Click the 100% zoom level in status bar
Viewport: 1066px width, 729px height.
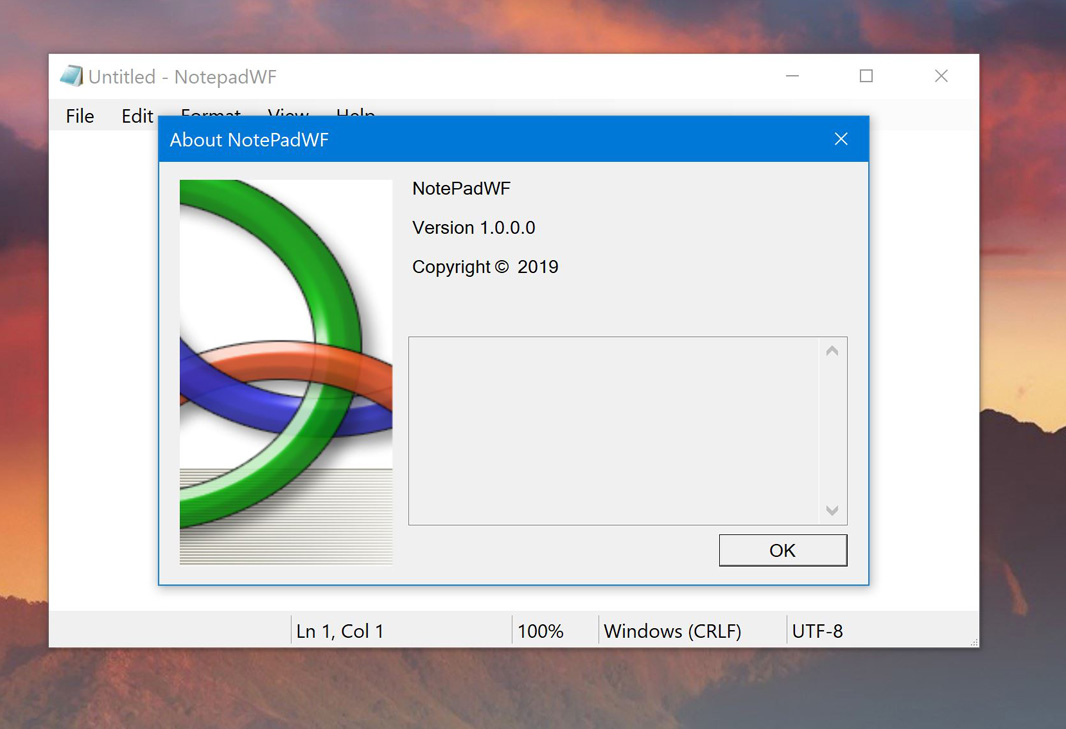pos(541,631)
